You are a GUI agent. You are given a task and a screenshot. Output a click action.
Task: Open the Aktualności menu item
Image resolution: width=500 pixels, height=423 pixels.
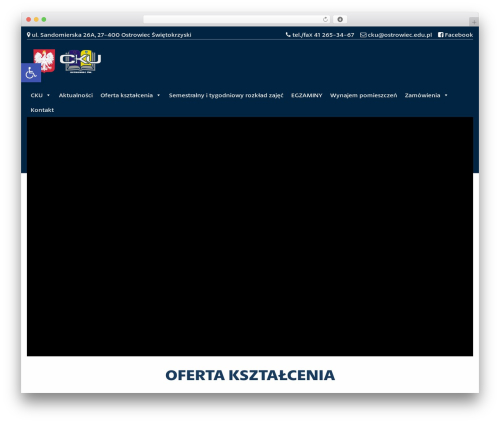[x=76, y=95]
